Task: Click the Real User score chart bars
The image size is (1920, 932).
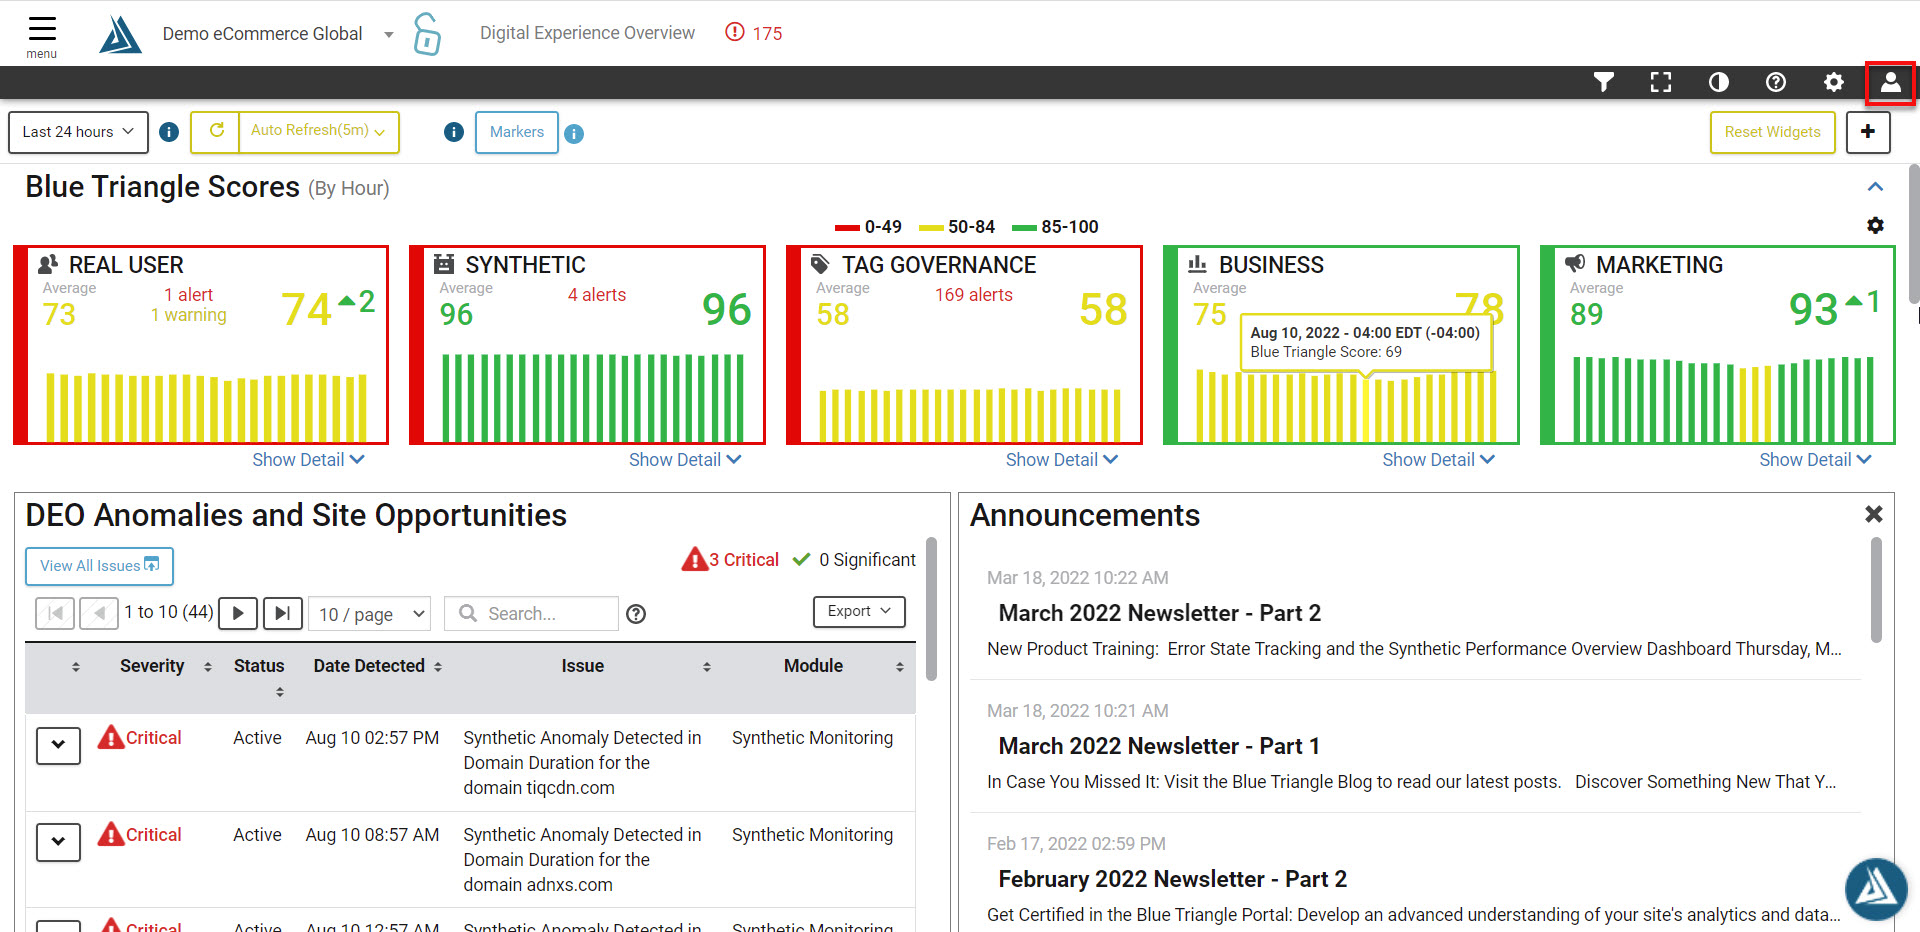Action: 207,407
